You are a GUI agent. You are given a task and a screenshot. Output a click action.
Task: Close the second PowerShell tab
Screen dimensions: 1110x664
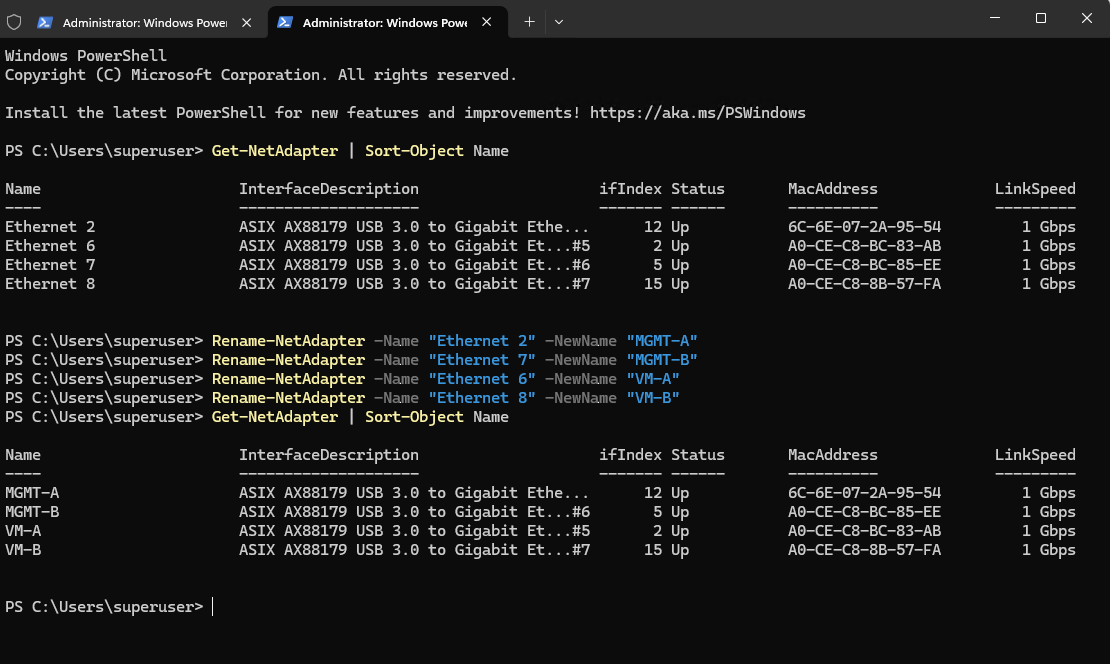486,22
